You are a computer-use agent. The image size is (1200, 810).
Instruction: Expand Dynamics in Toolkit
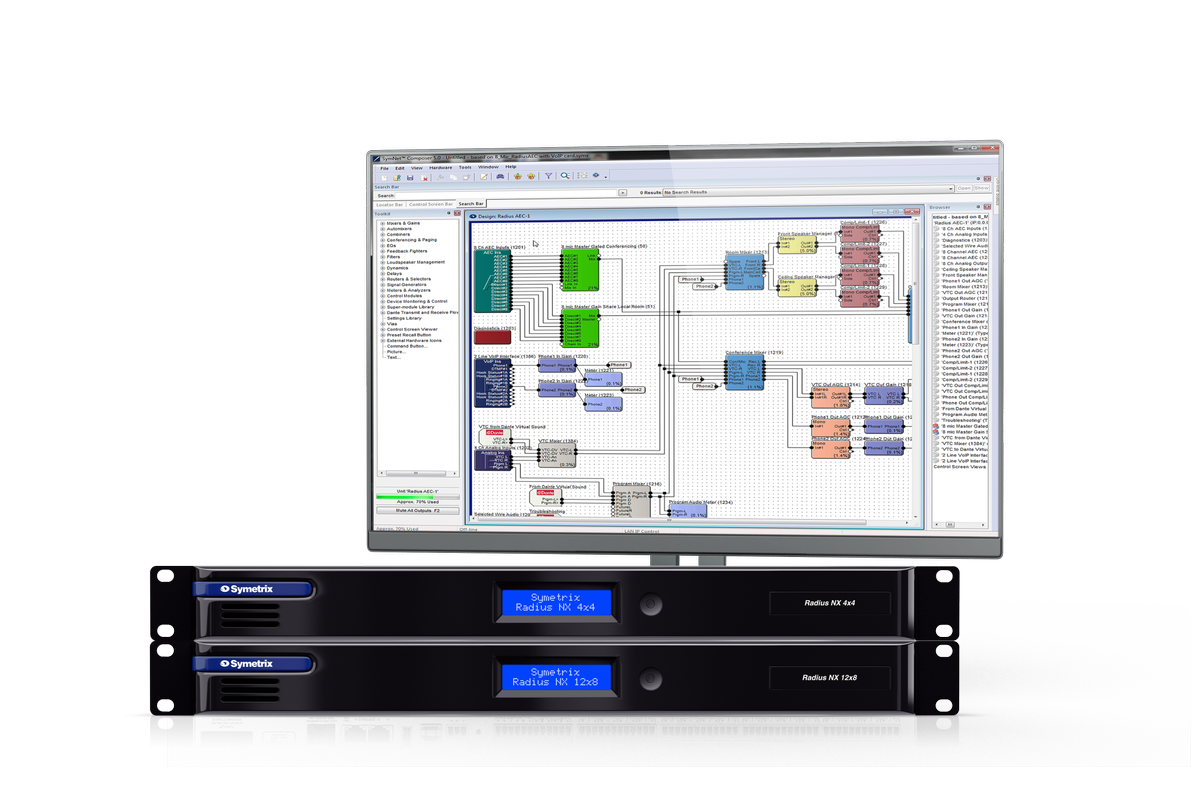(x=383, y=268)
